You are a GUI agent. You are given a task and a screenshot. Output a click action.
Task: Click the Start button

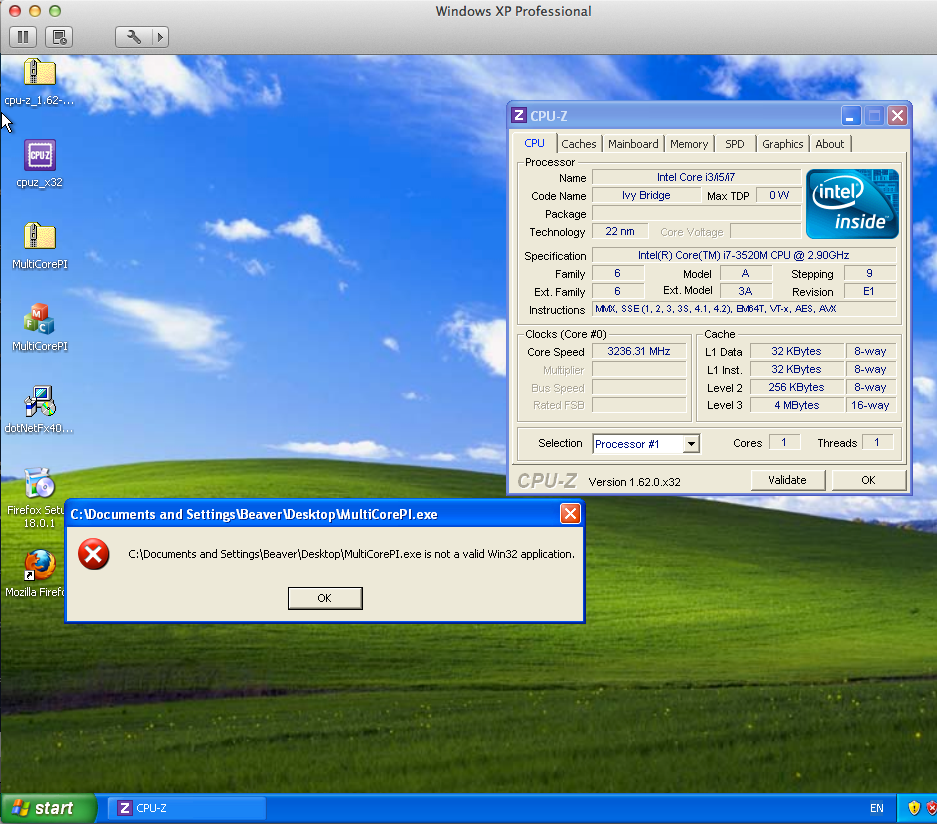tap(48, 808)
